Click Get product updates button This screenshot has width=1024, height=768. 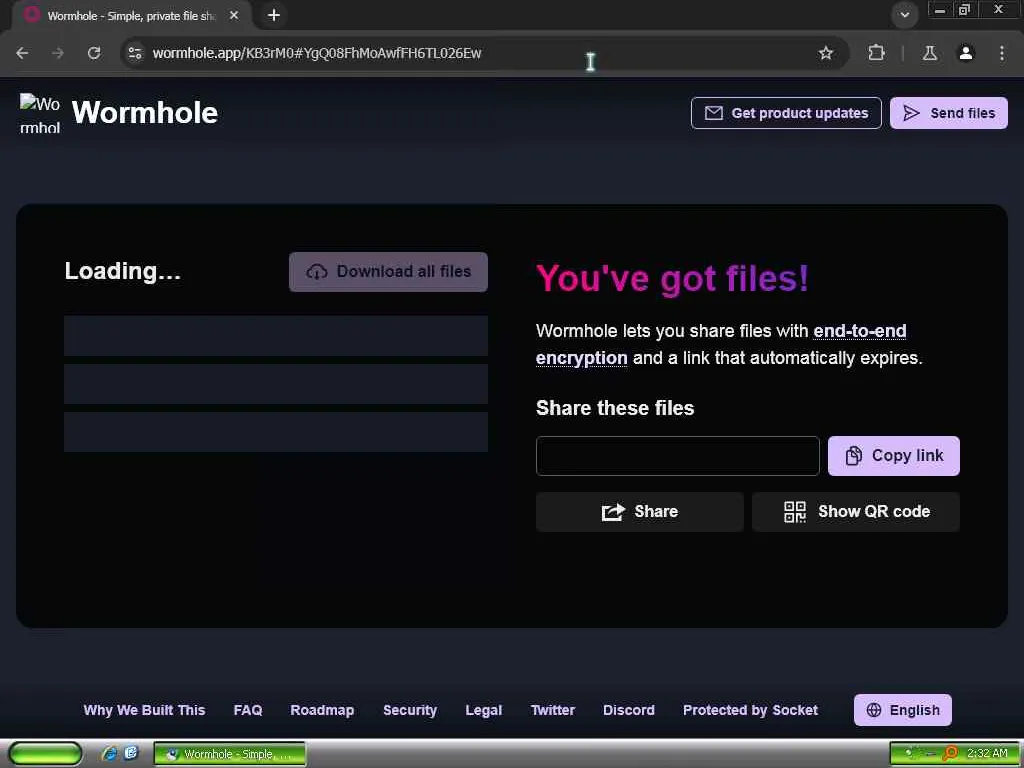pyautogui.click(x=786, y=113)
